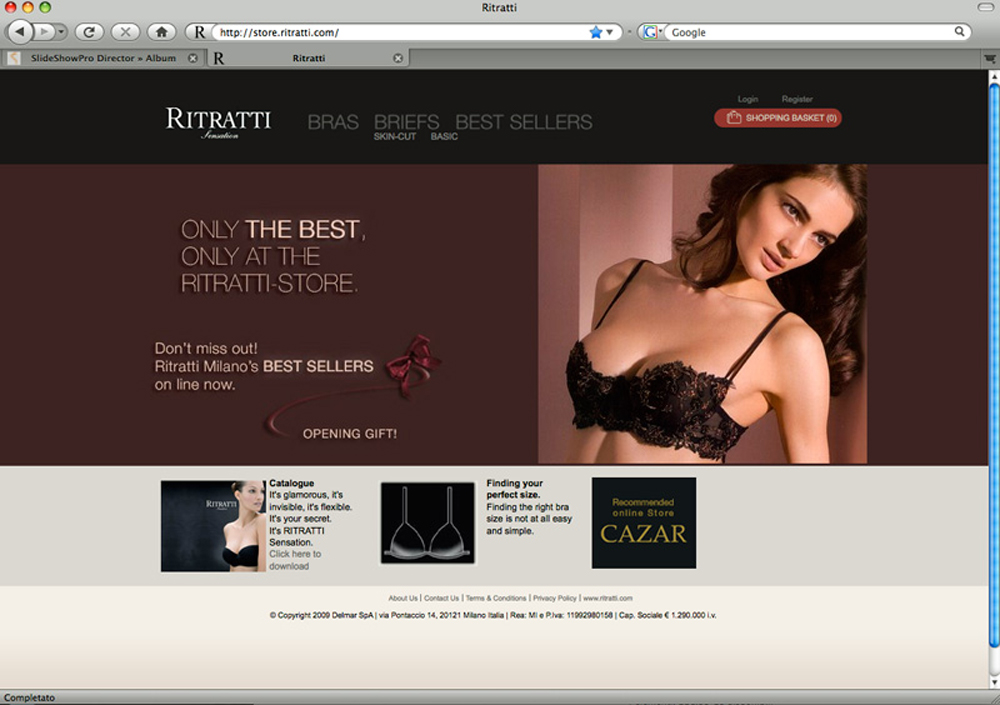This screenshot has height=705, width=1000.
Task: Open the Terms & Conditions footer link
Action: [496, 598]
